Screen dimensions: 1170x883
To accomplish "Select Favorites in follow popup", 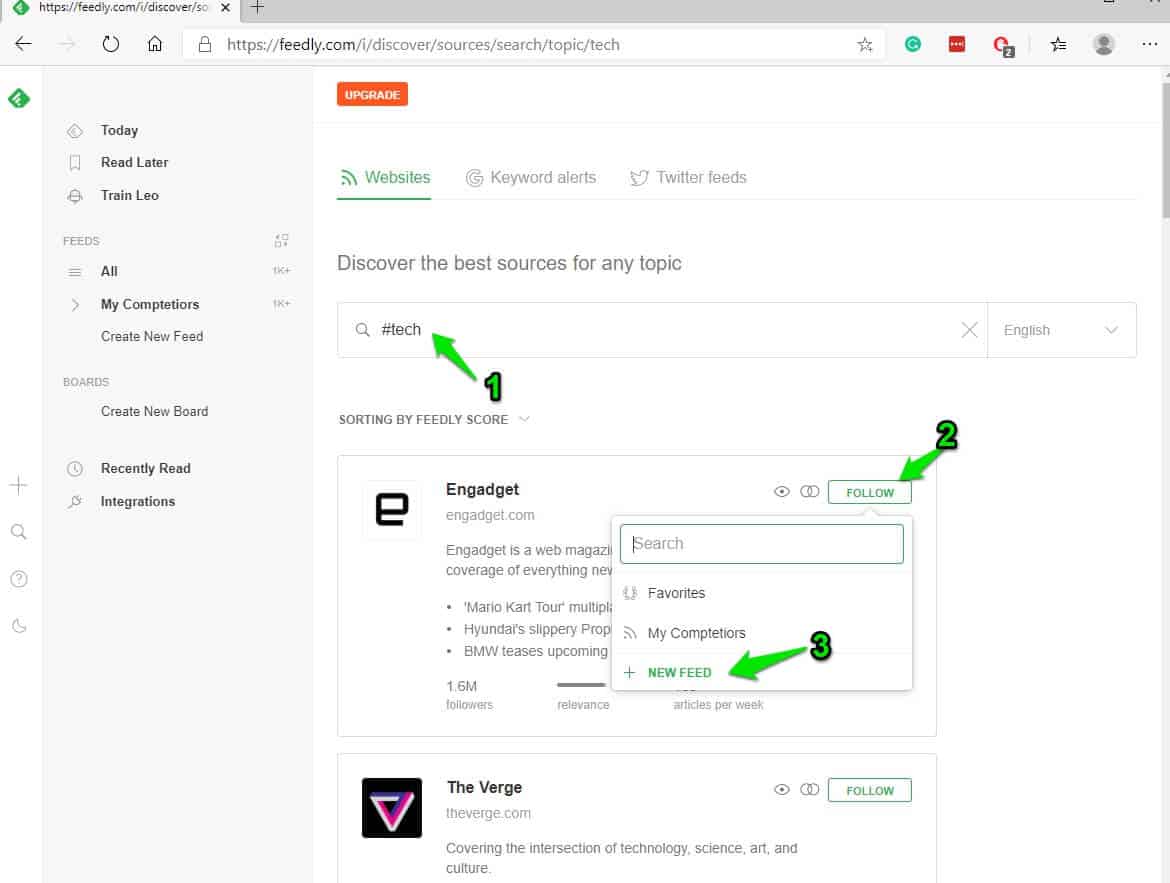I will (761, 593).
